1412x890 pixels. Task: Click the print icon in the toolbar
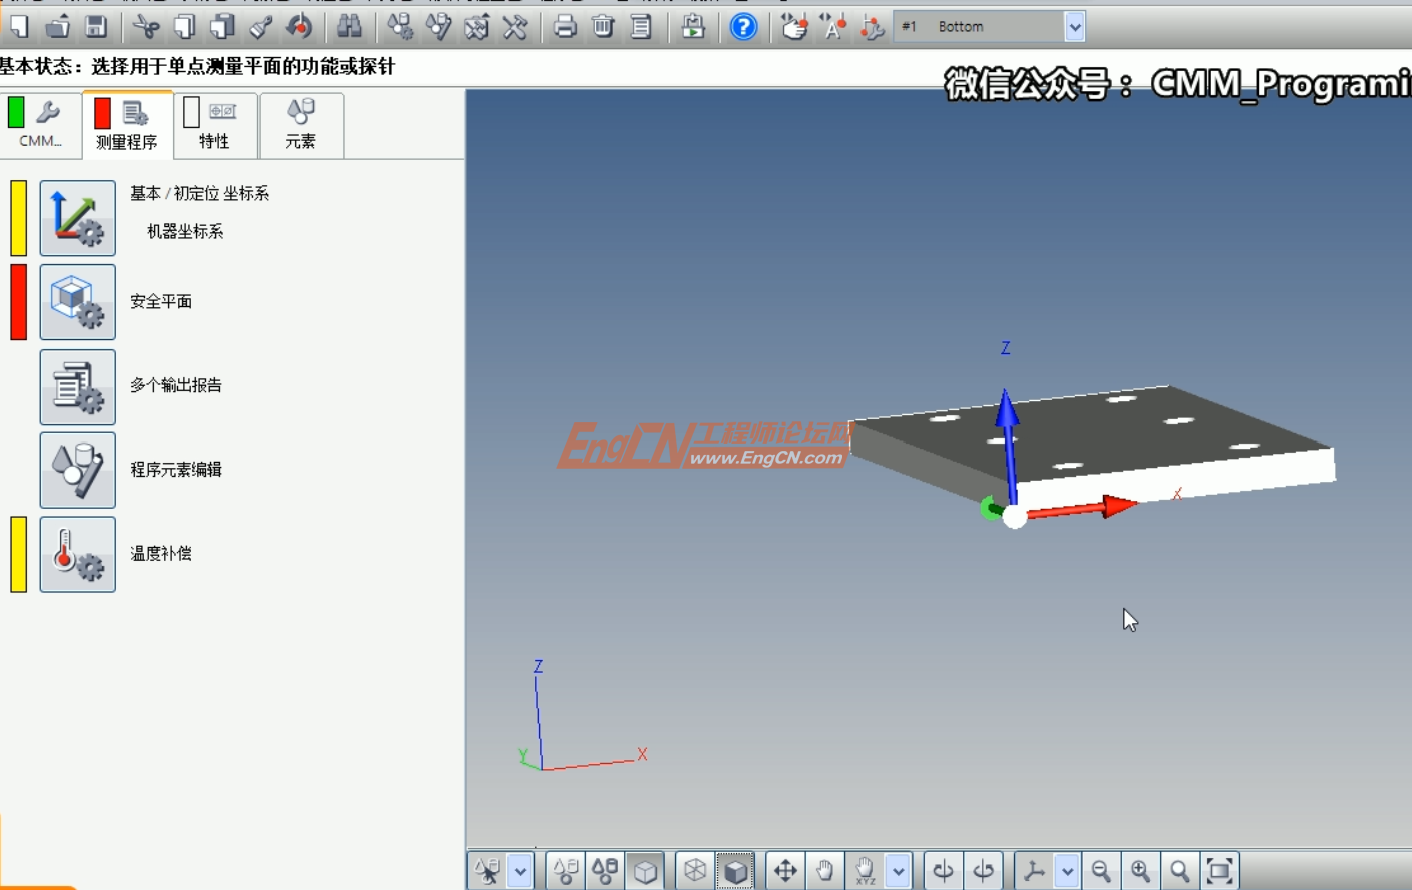point(565,27)
